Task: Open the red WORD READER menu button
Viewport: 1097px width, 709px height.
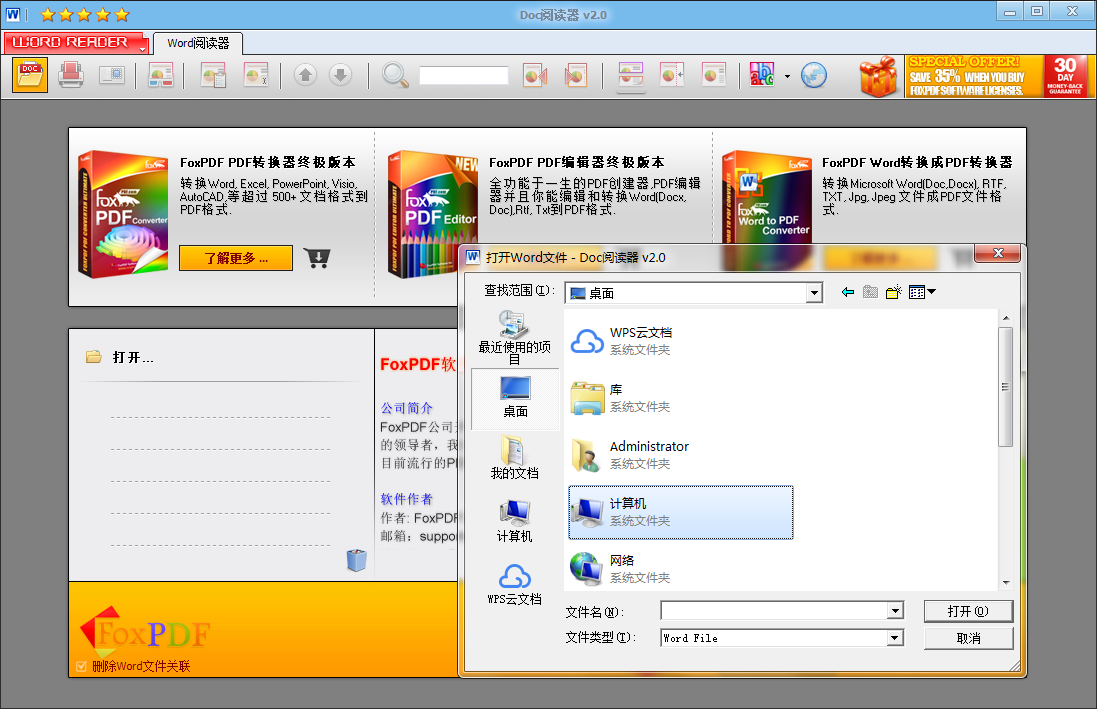Action: click(x=76, y=43)
